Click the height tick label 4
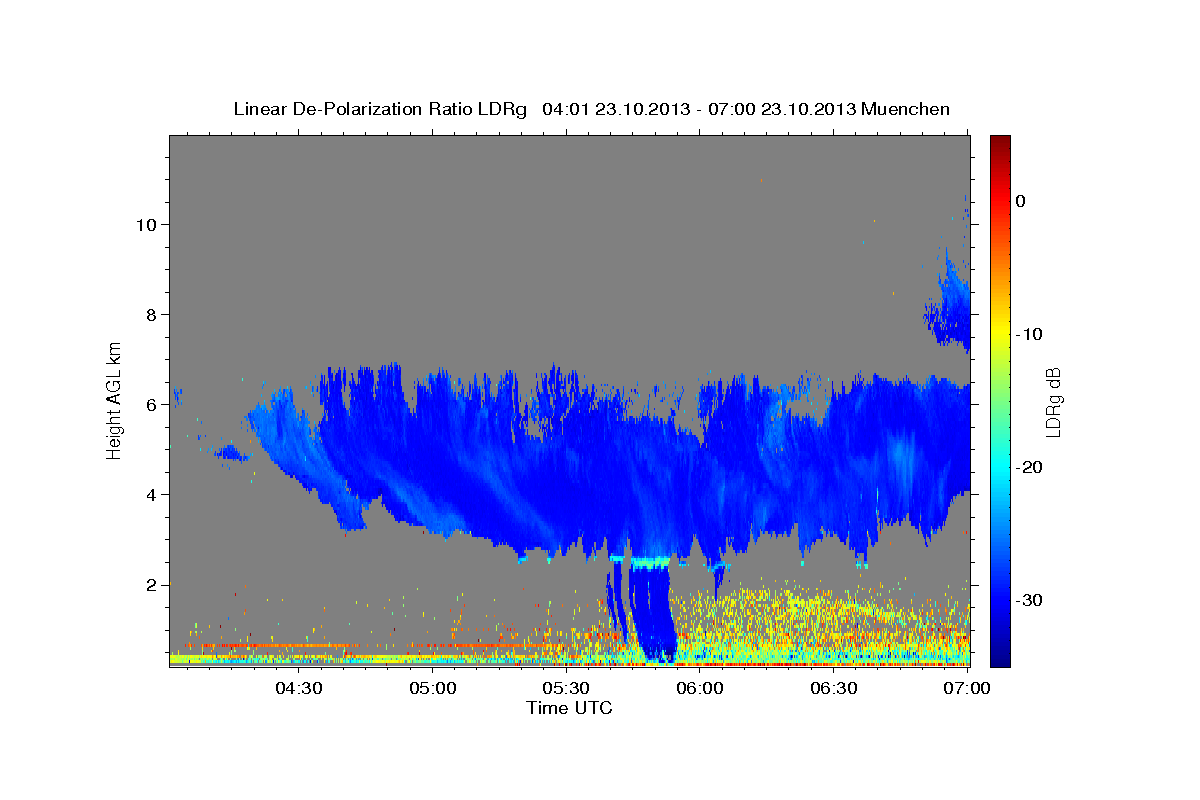 tap(153, 494)
